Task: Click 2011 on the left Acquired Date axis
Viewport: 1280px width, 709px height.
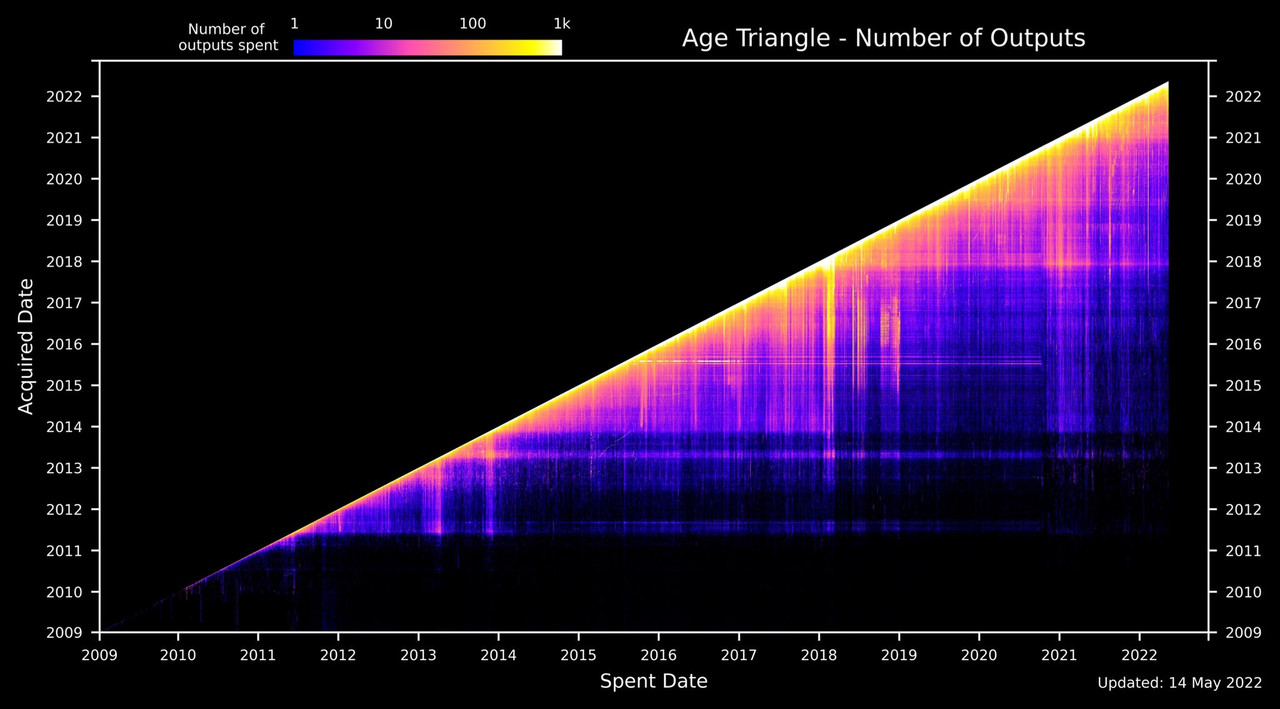Action: (x=63, y=550)
